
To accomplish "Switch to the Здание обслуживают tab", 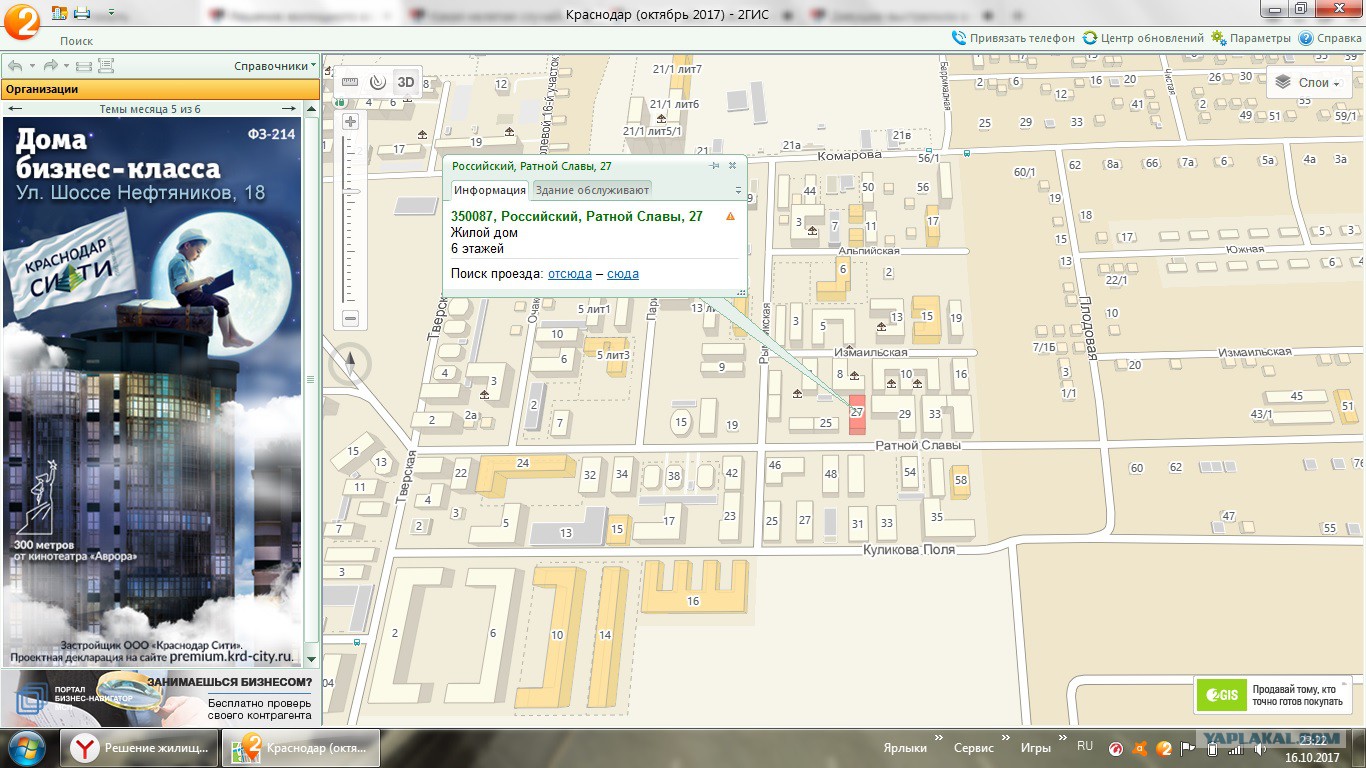I will tap(592, 190).
